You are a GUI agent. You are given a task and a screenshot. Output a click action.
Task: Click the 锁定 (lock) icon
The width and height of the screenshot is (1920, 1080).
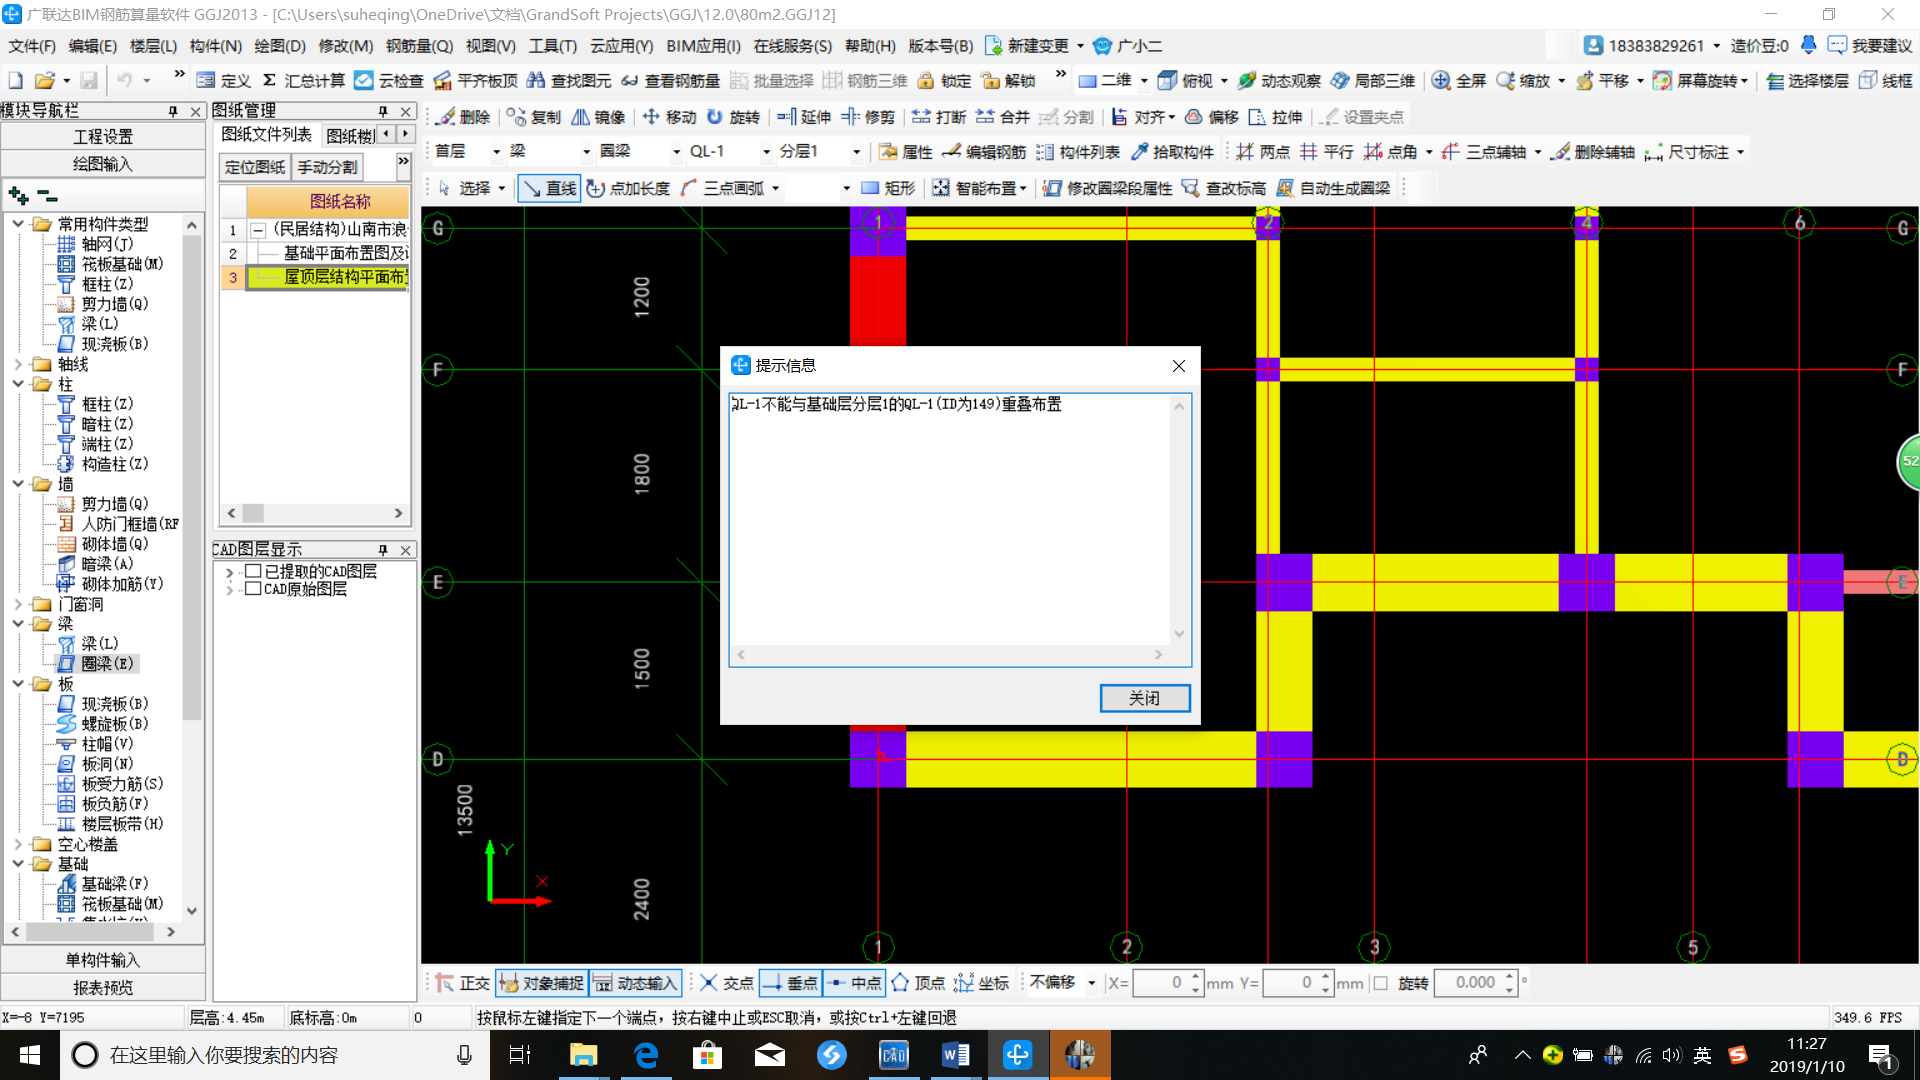click(944, 80)
